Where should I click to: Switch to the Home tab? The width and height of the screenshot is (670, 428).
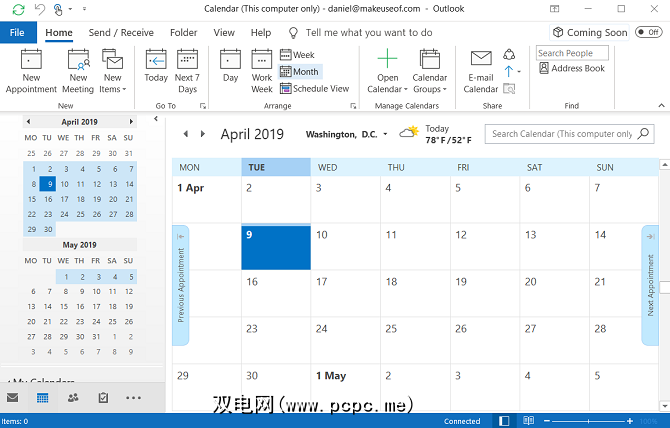click(x=59, y=32)
